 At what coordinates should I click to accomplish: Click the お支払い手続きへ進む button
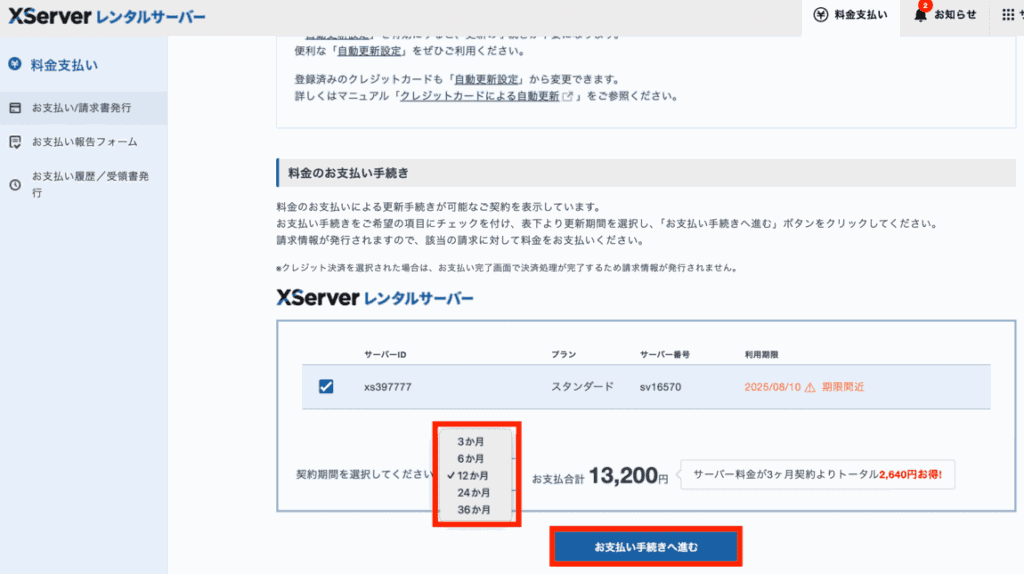click(646, 547)
